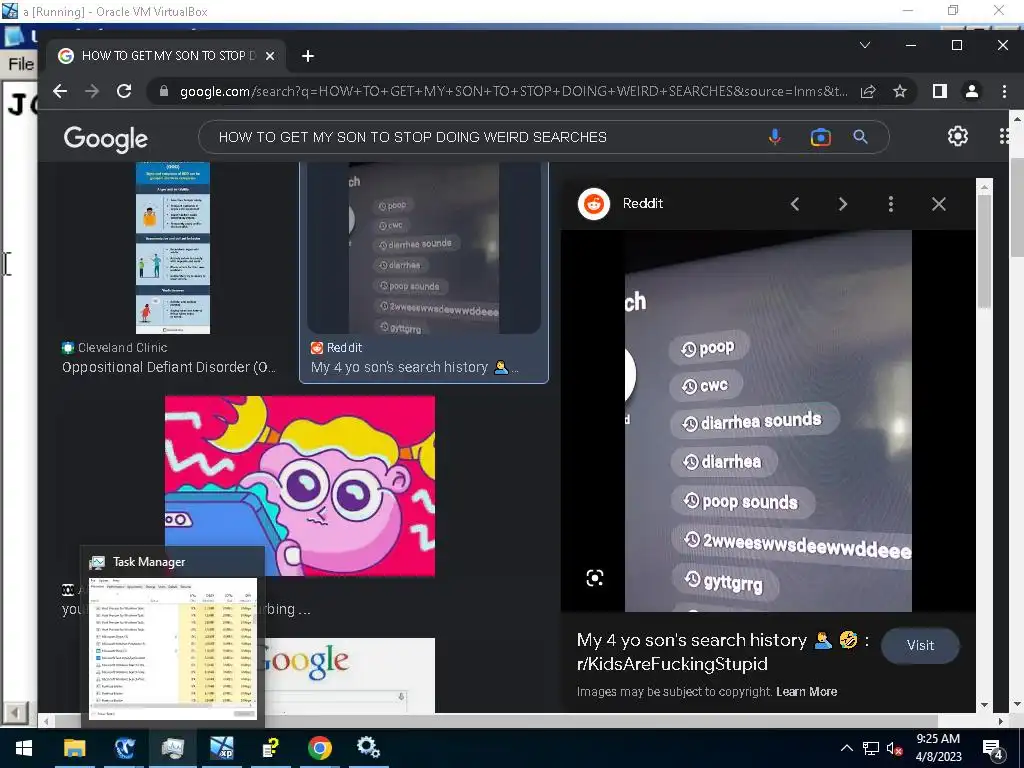1024x768 pixels.
Task: Bookmark this page with the star icon
Action: [900, 91]
